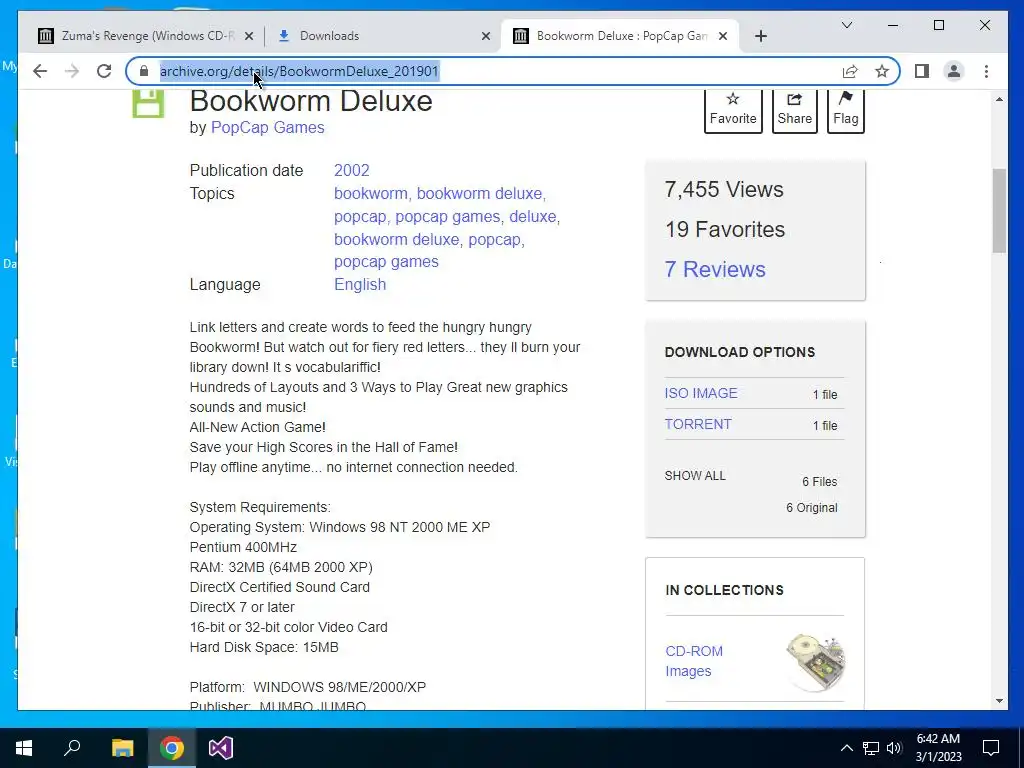Open the 7 Reviews link
Viewport: 1024px width, 768px height.
click(x=715, y=269)
